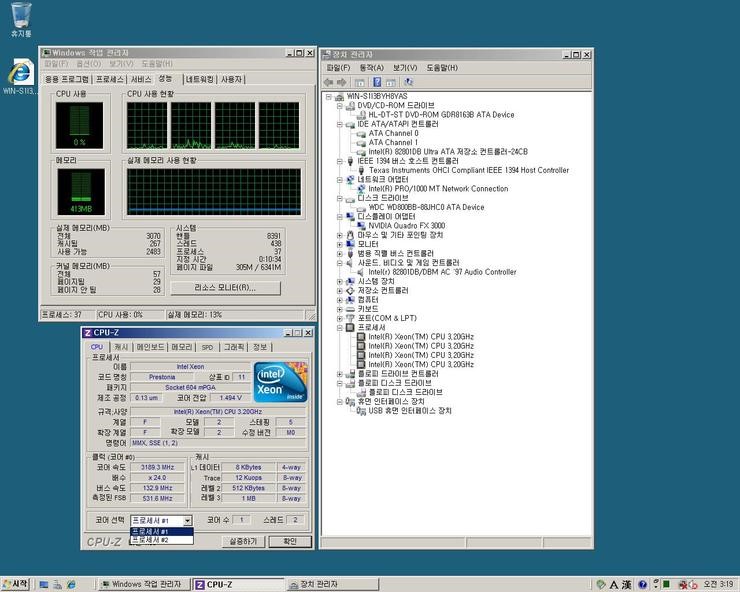Click the green Task Manager CPU tray icon
Image resolution: width=740 pixels, height=592 pixels.
[x=666, y=584]
